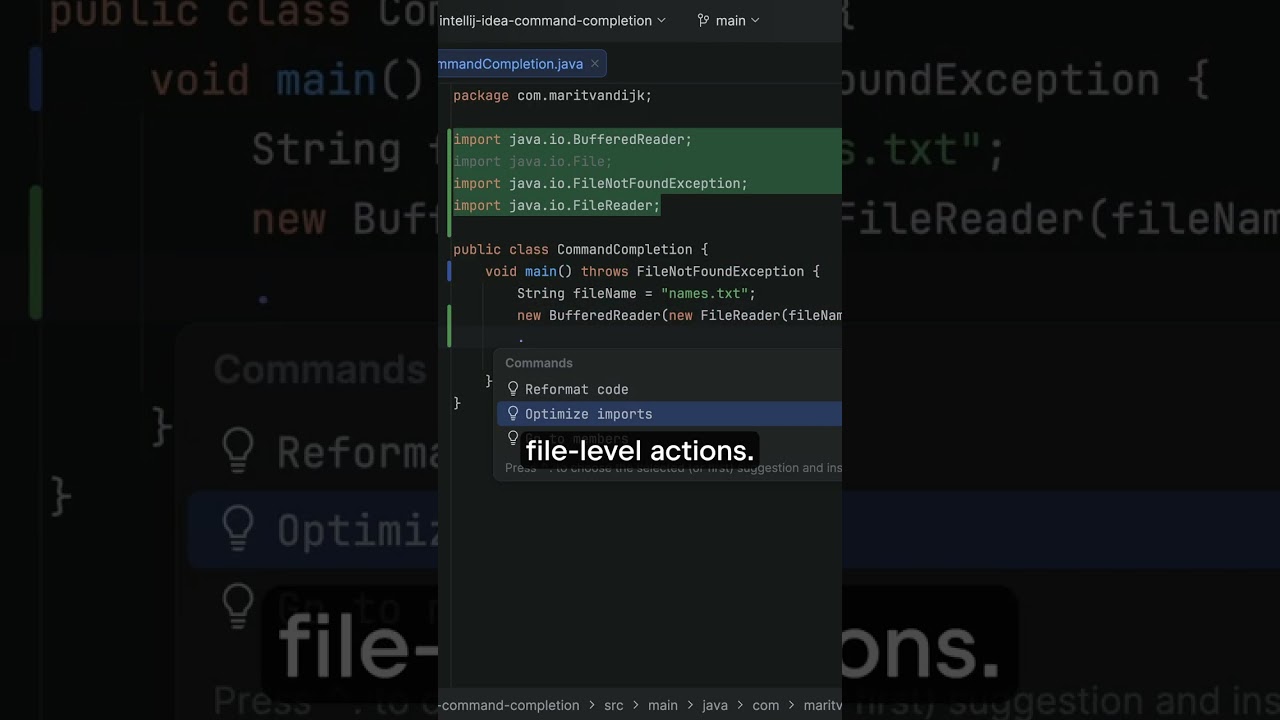Click the lightbulb icon beside Reformat code
The height and width of the screenshot is (720, 1280).
pyautogui.click(x=513, y=389)
